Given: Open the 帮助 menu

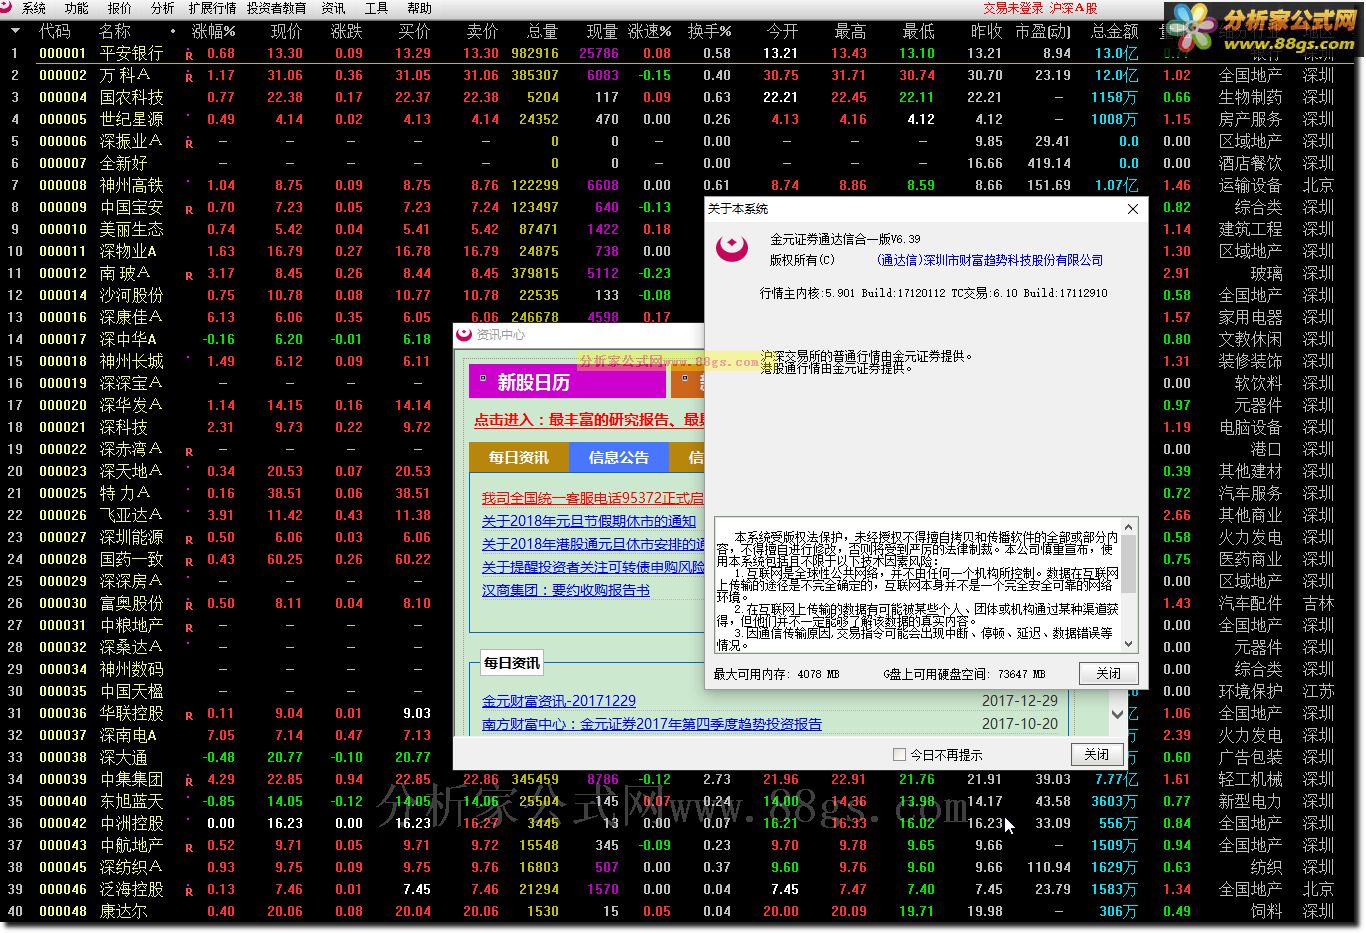Looking at the screenshot, I should tap(419, 8).
